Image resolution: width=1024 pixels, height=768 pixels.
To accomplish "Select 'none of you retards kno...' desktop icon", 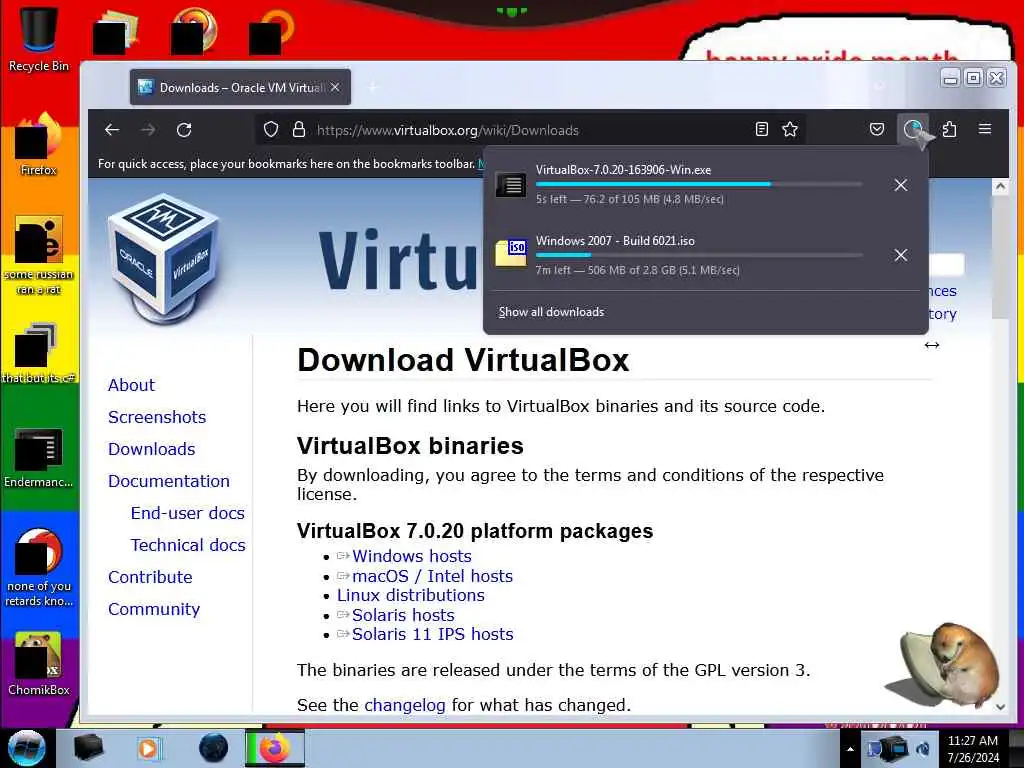I will tap(39, 567).
